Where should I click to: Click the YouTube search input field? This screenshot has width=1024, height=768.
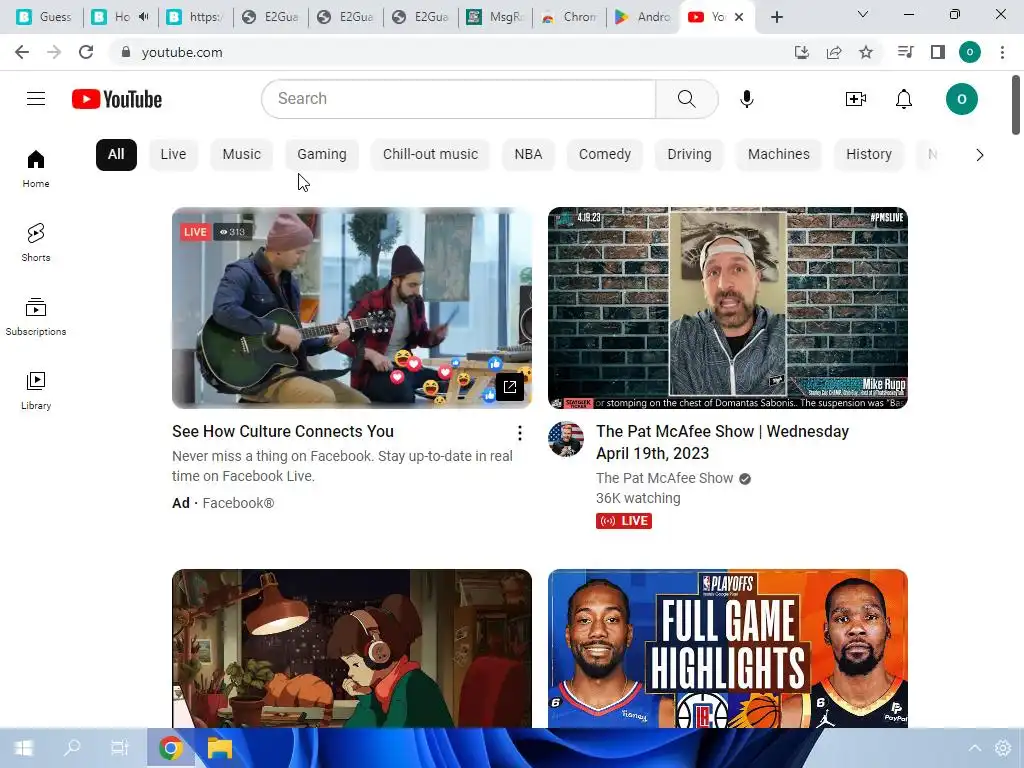pyautogui.click(x=459, y=99)
